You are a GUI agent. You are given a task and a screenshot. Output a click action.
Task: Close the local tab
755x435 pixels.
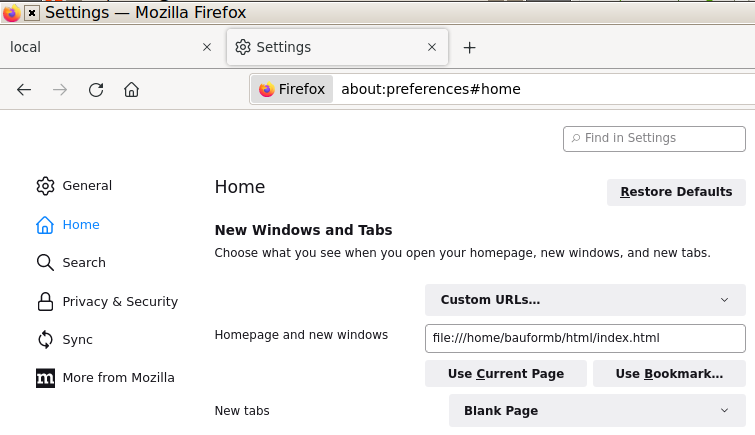(x=207, y=47)
